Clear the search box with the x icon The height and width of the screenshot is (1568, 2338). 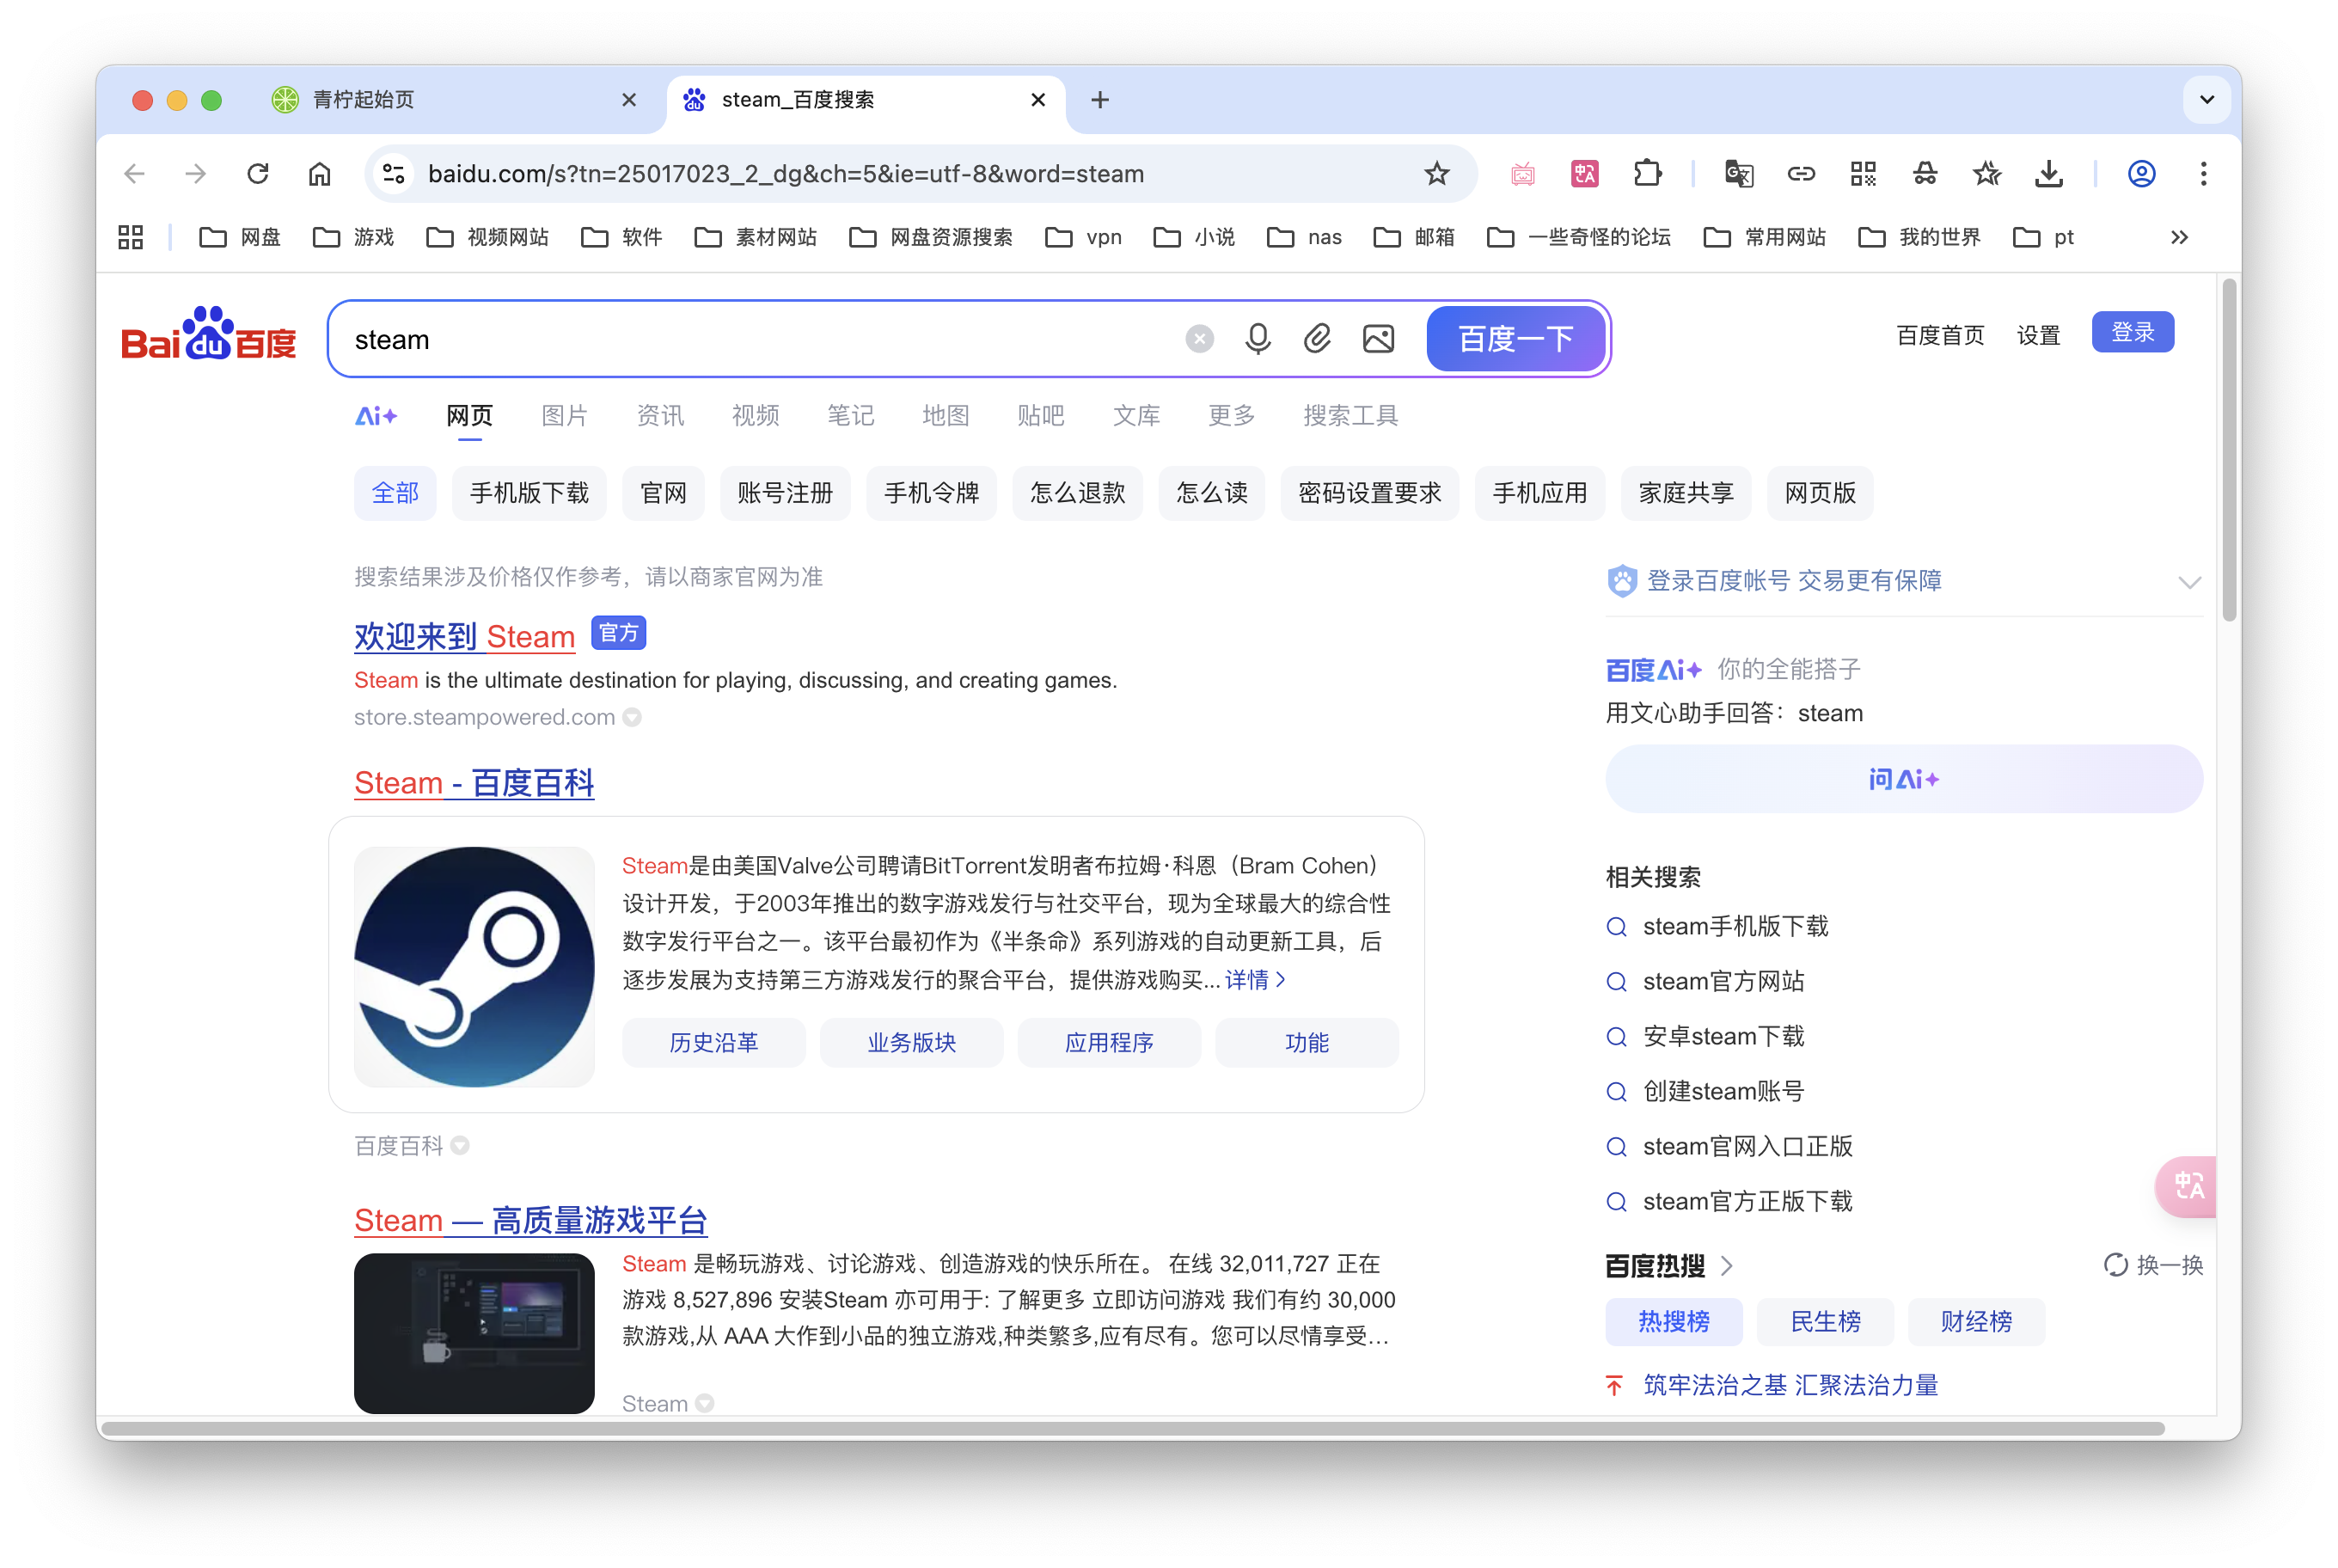1198,338
